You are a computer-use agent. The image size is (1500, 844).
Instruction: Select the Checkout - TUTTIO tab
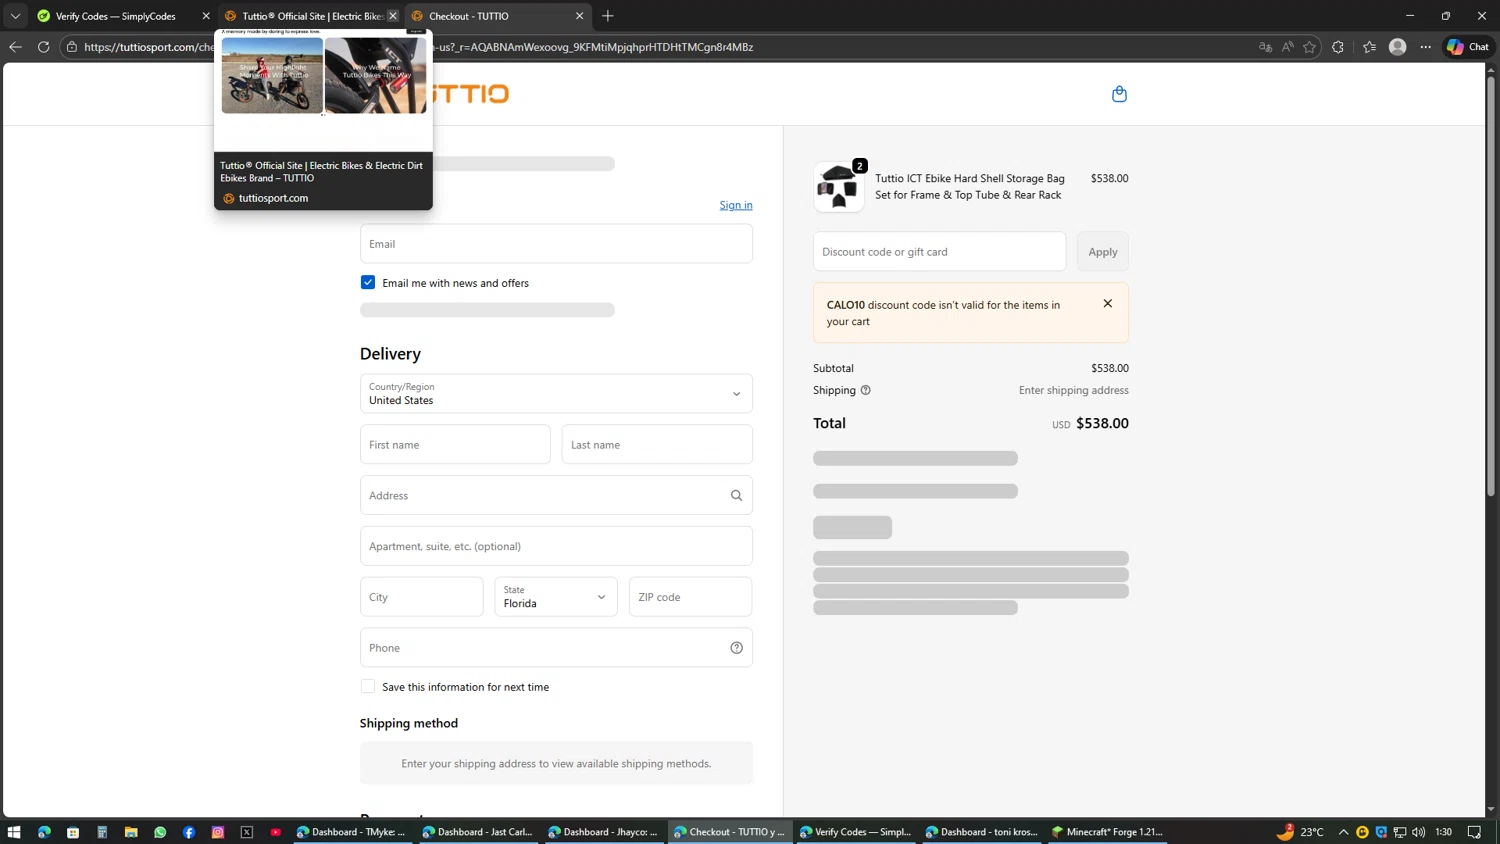(496, 16)
